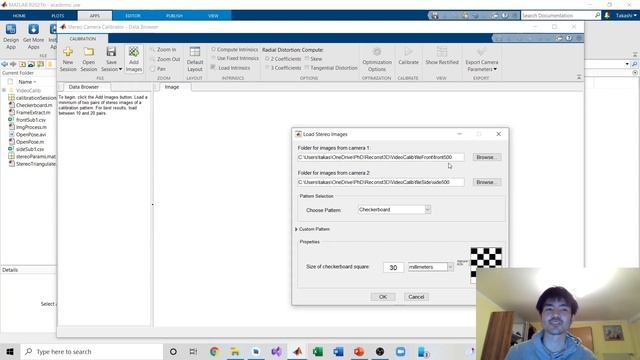Click the checkerboard square size field
Image resolution: width=640 pixels, height=360 pixels.
(393, 267)
